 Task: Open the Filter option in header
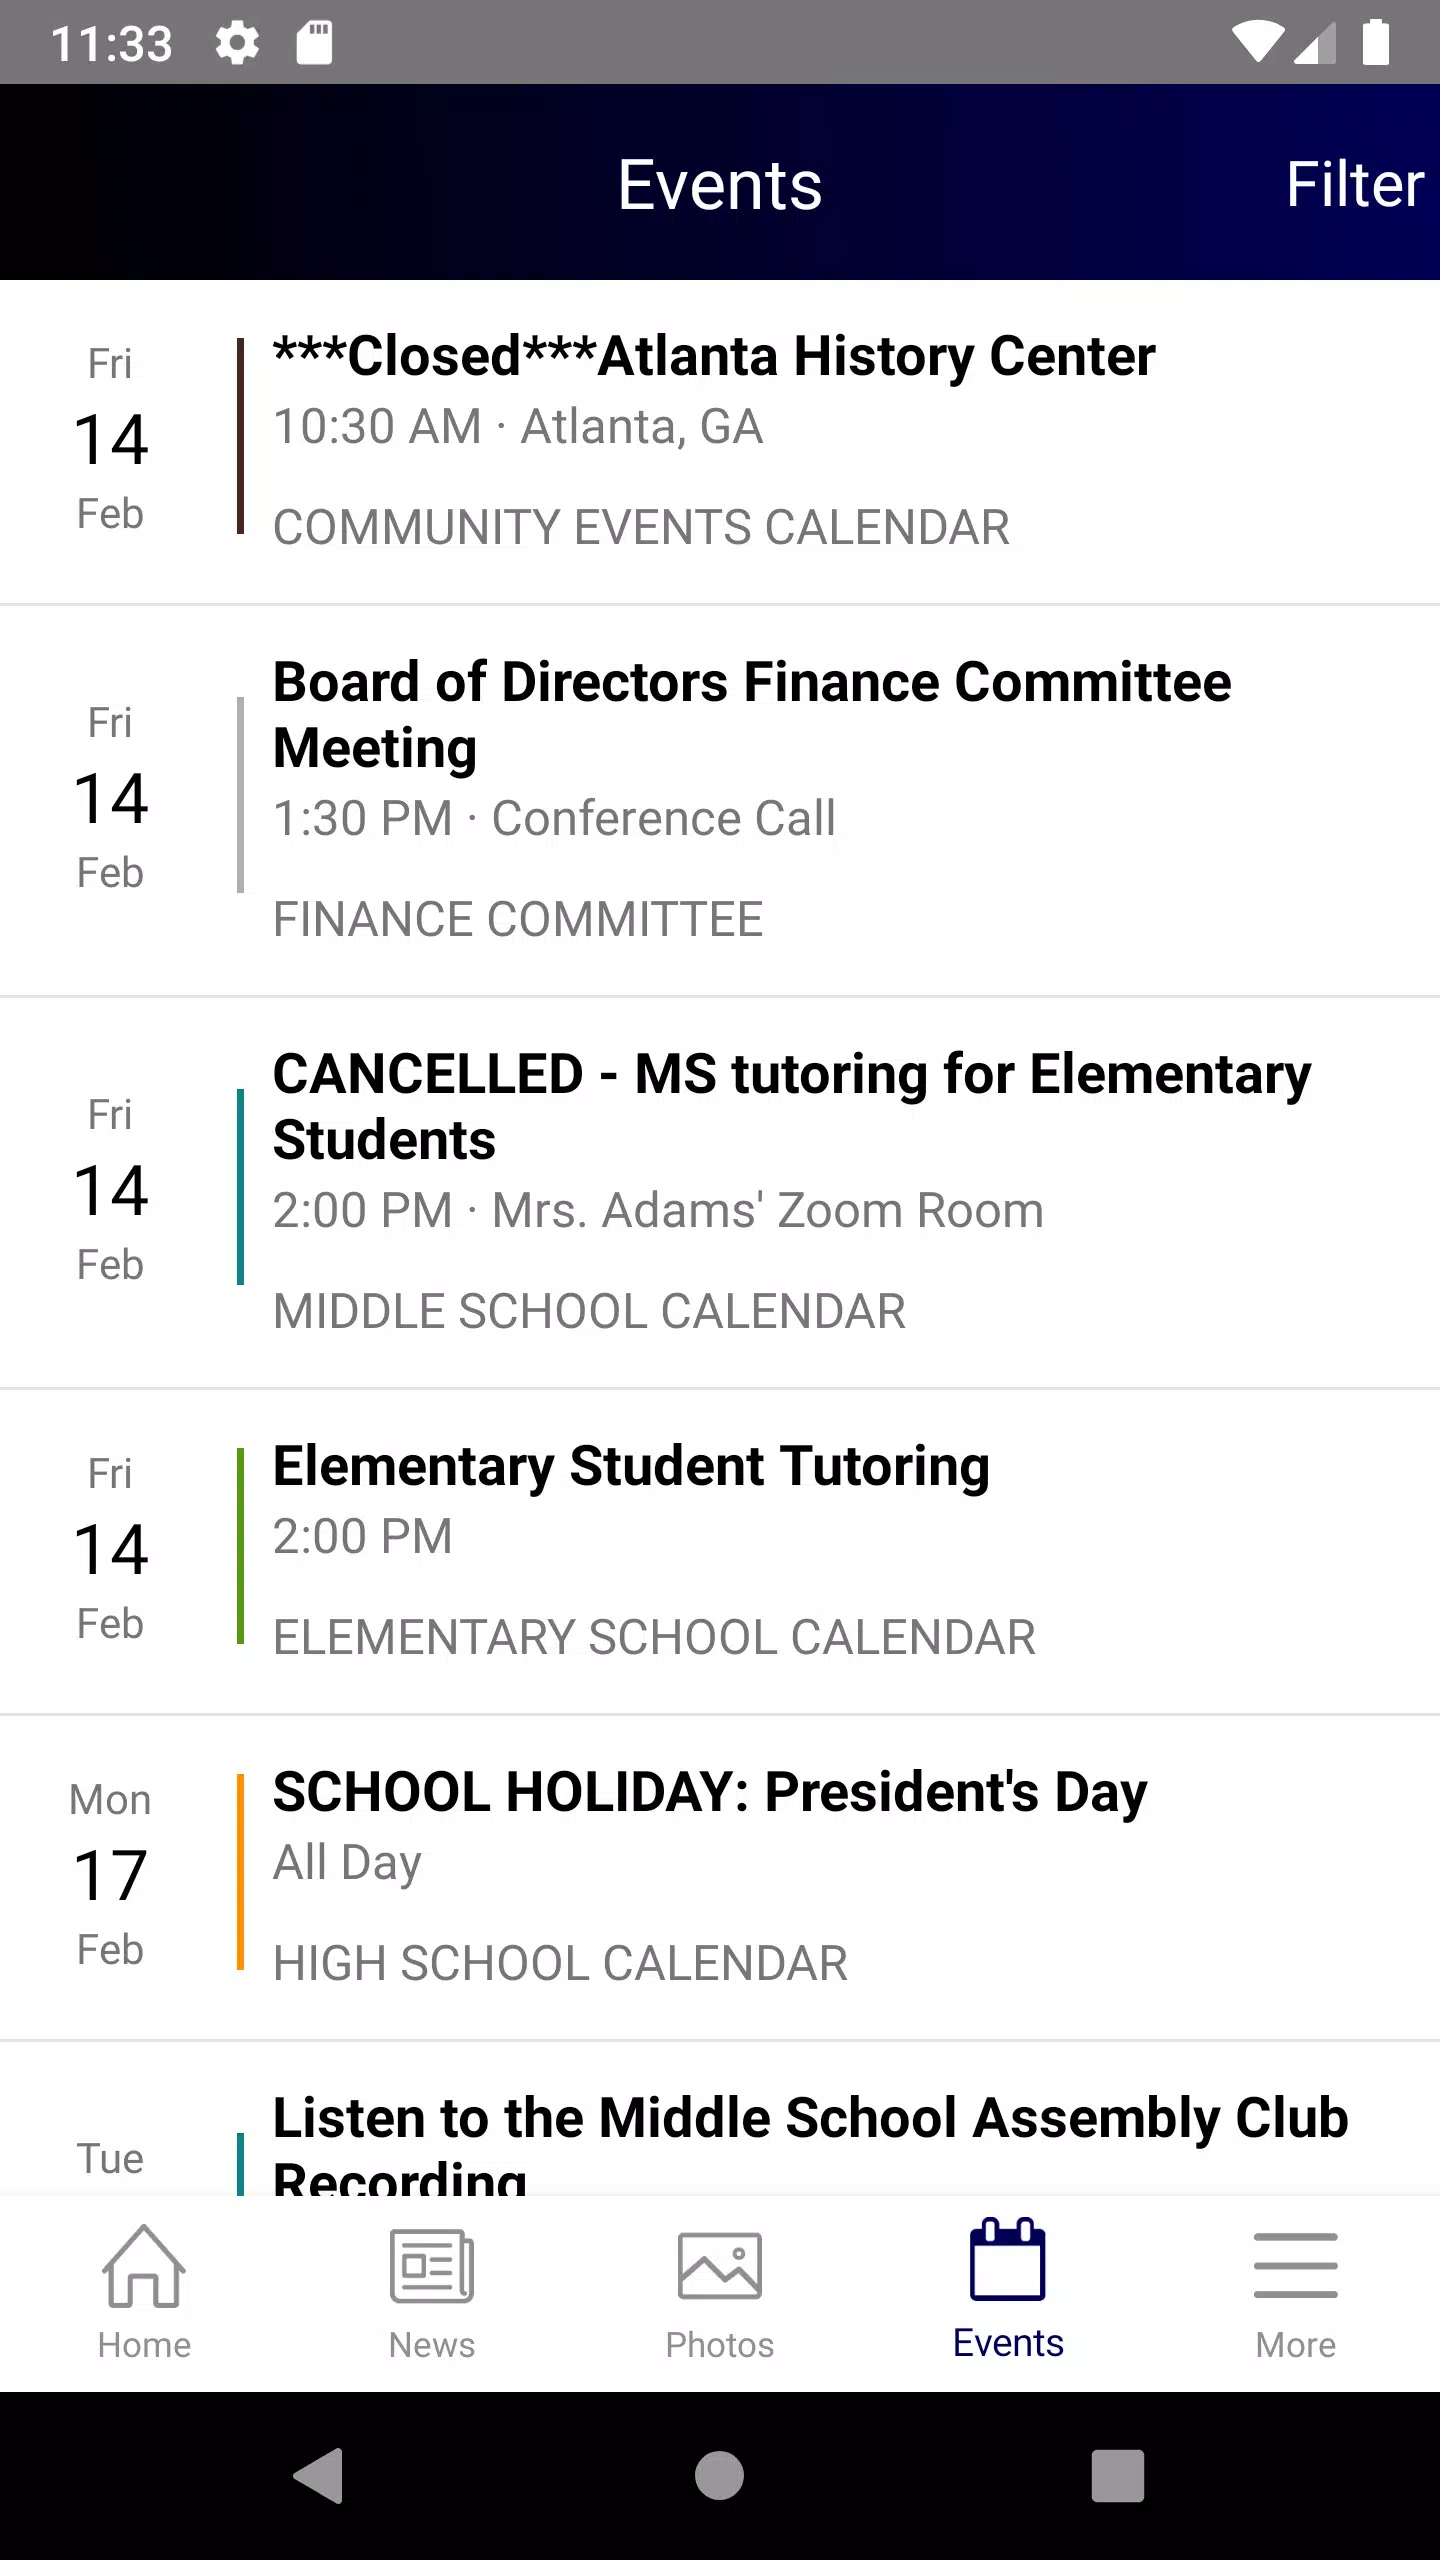[x=1354, y=184]
